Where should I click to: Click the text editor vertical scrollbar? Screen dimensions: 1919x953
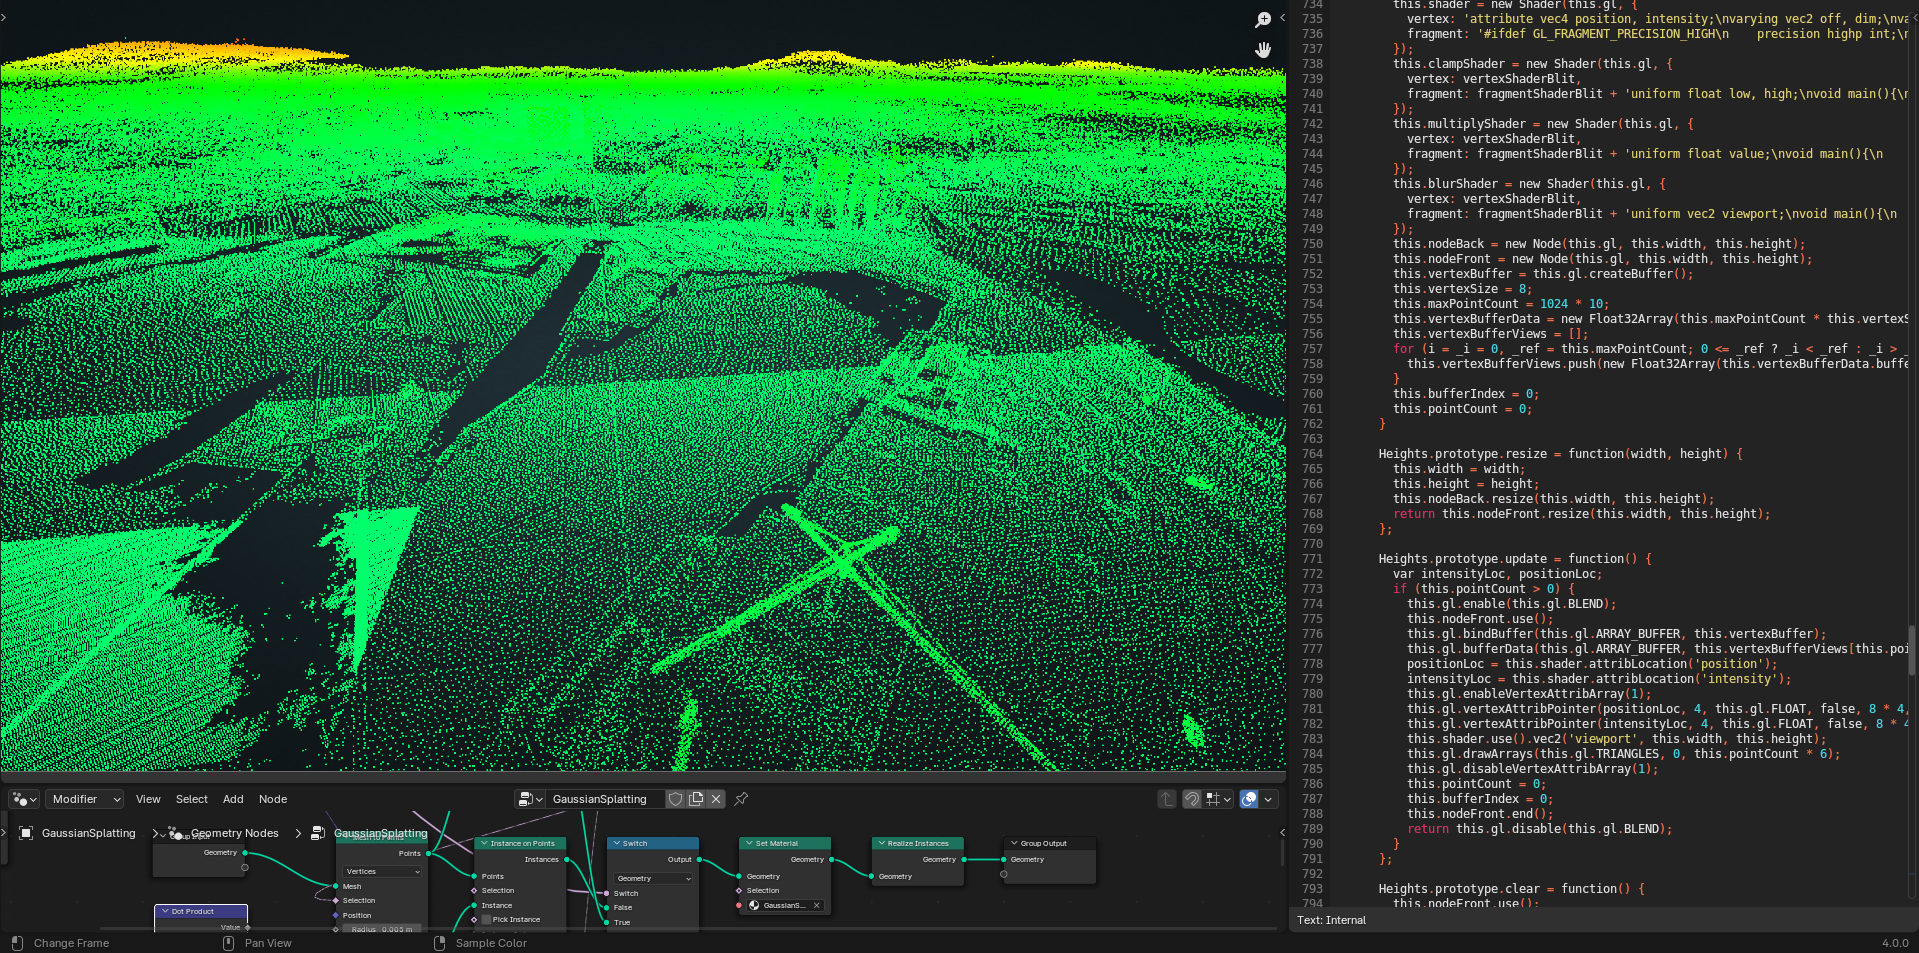[x=1911, y=650]
